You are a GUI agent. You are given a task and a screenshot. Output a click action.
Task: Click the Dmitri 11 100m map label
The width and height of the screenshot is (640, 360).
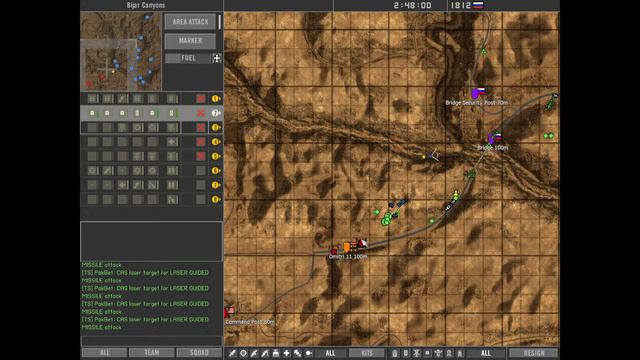[x=348, y=256]
